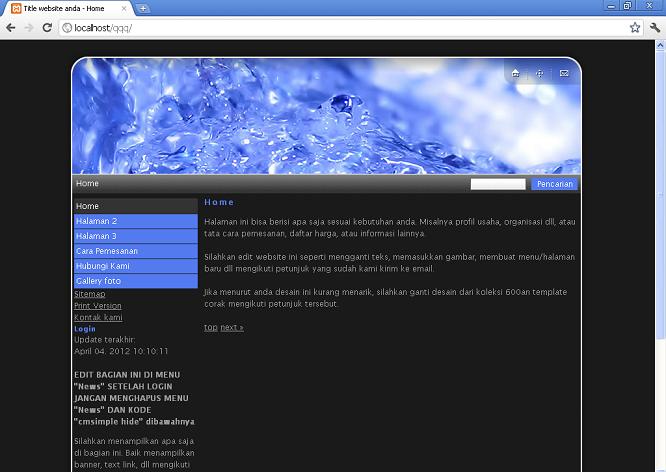Open the Halaman 2 menu item
666x472 pixels.
point(135,221)
